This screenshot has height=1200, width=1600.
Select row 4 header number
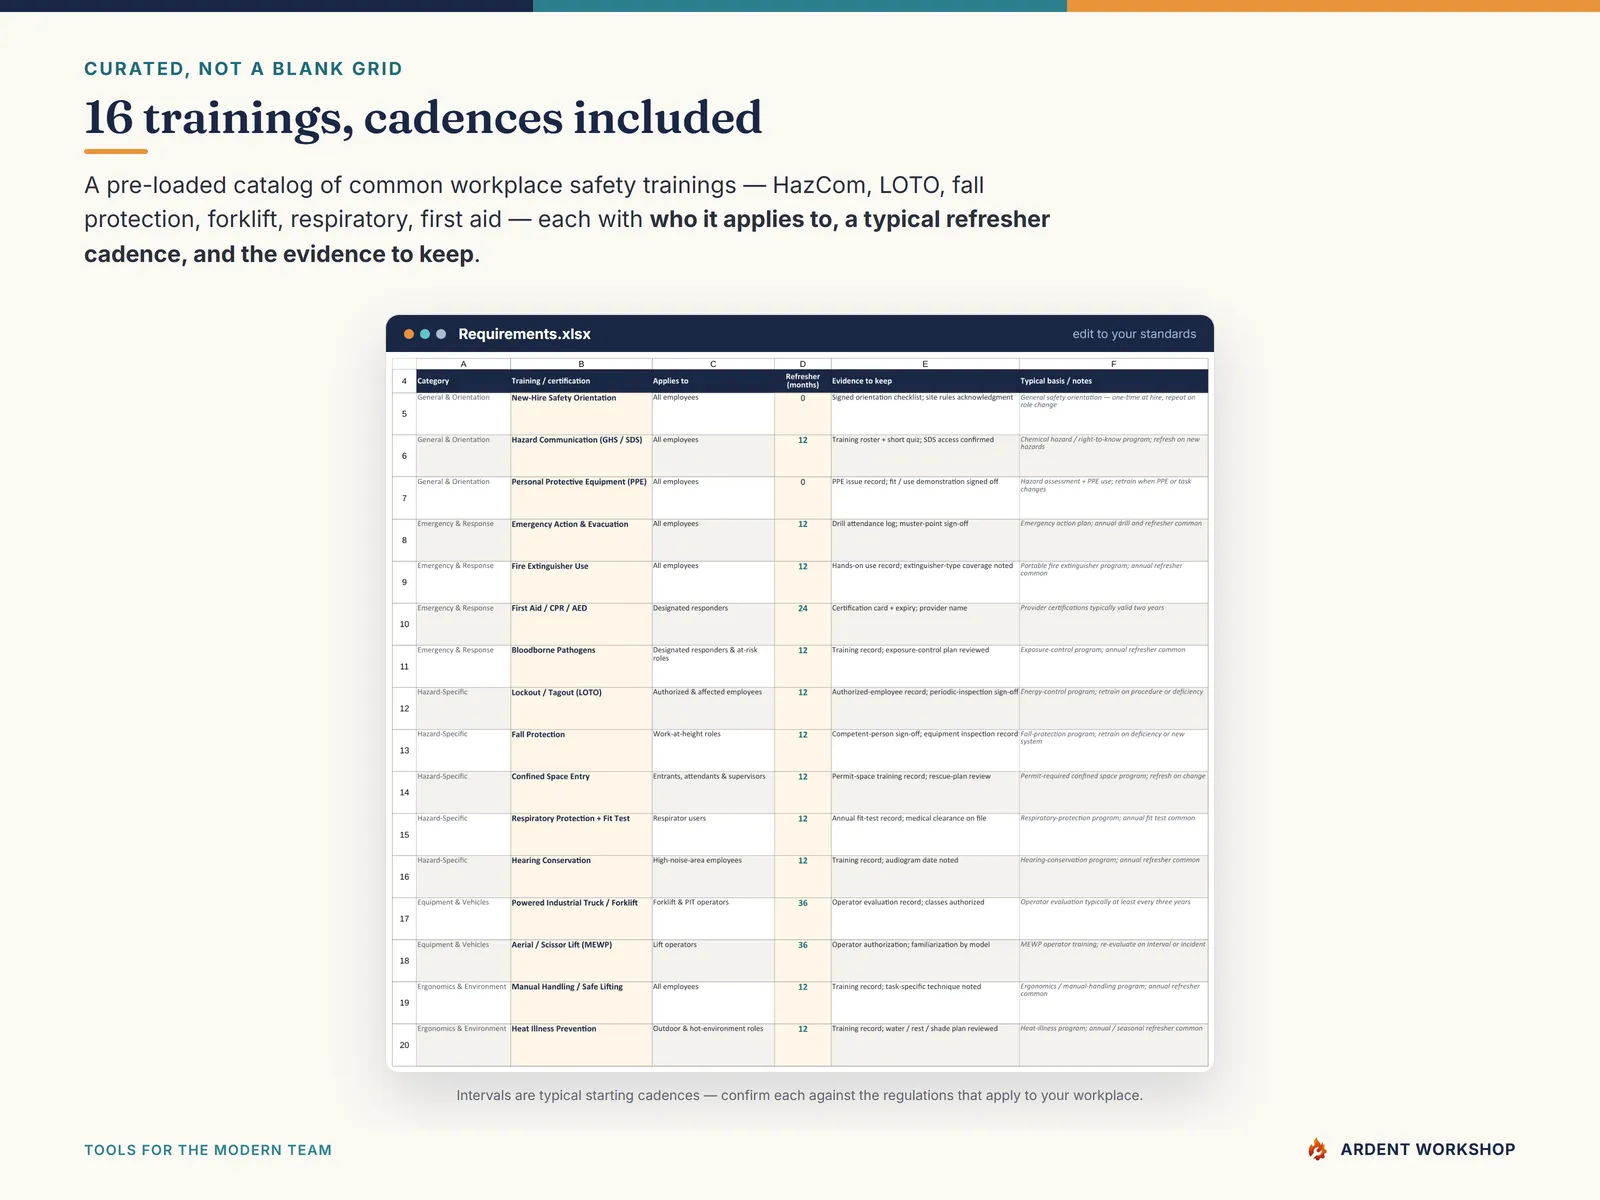404,381
